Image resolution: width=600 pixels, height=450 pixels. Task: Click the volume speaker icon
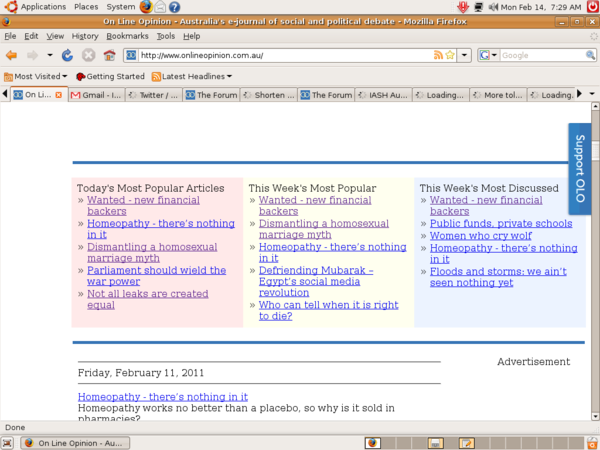493,7
